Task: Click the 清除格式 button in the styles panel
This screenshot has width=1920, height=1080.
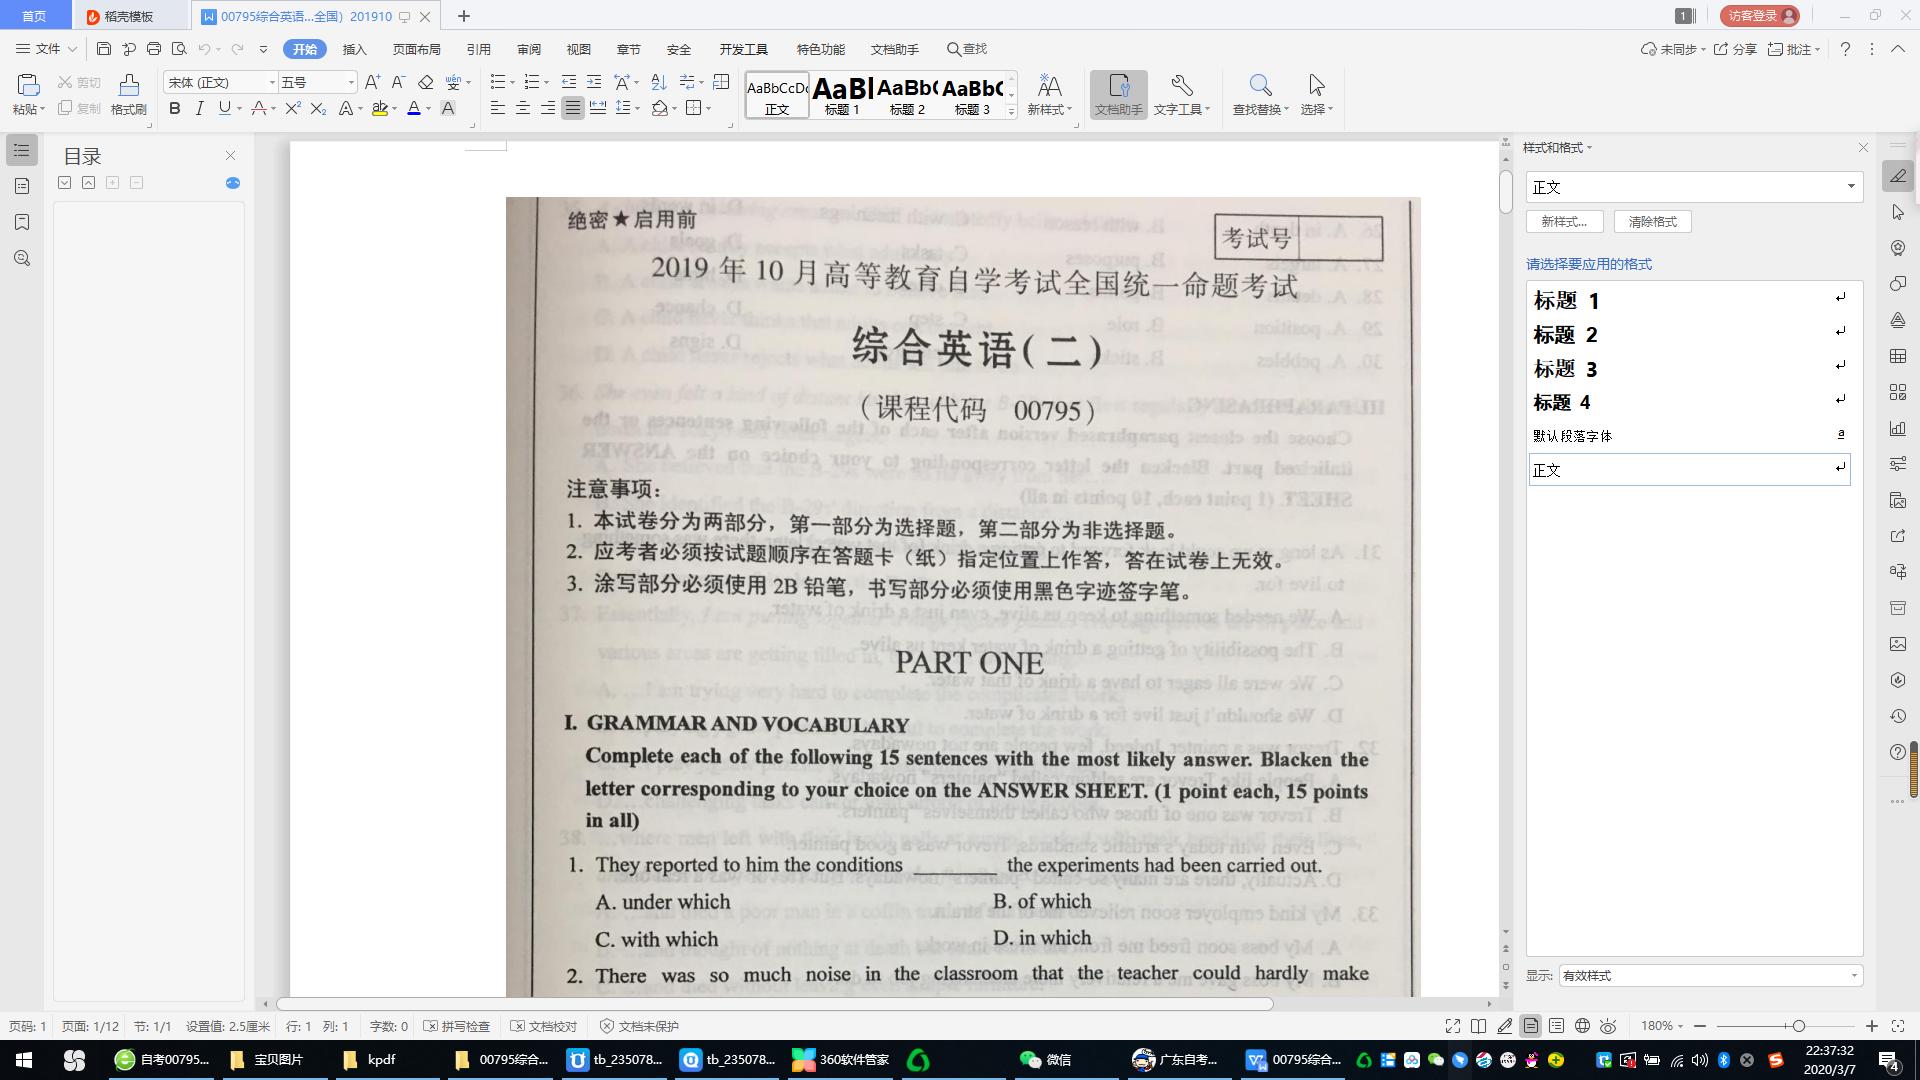Action: (1652, 221)
